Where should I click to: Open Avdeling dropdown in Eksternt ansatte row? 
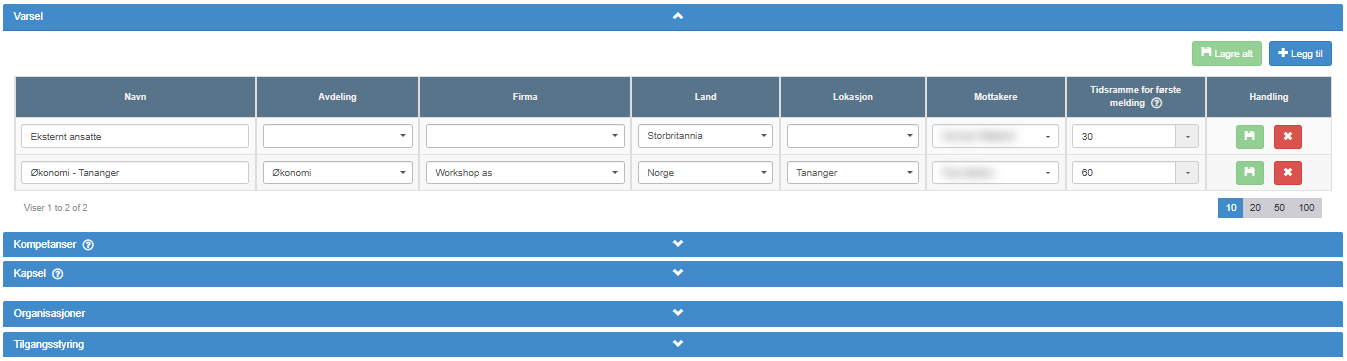[x=338, y=135]
